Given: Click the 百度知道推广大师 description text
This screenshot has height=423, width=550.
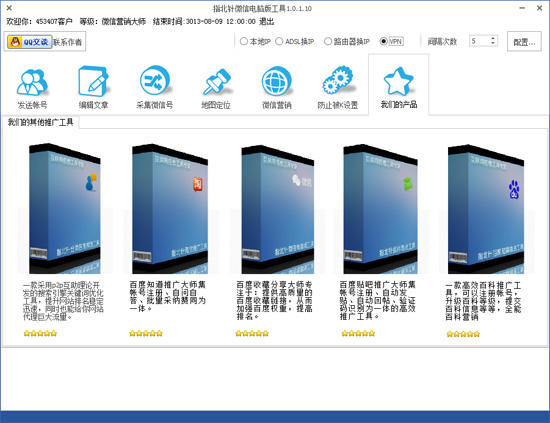Looking at the screenshot, I should coord(167,296).
